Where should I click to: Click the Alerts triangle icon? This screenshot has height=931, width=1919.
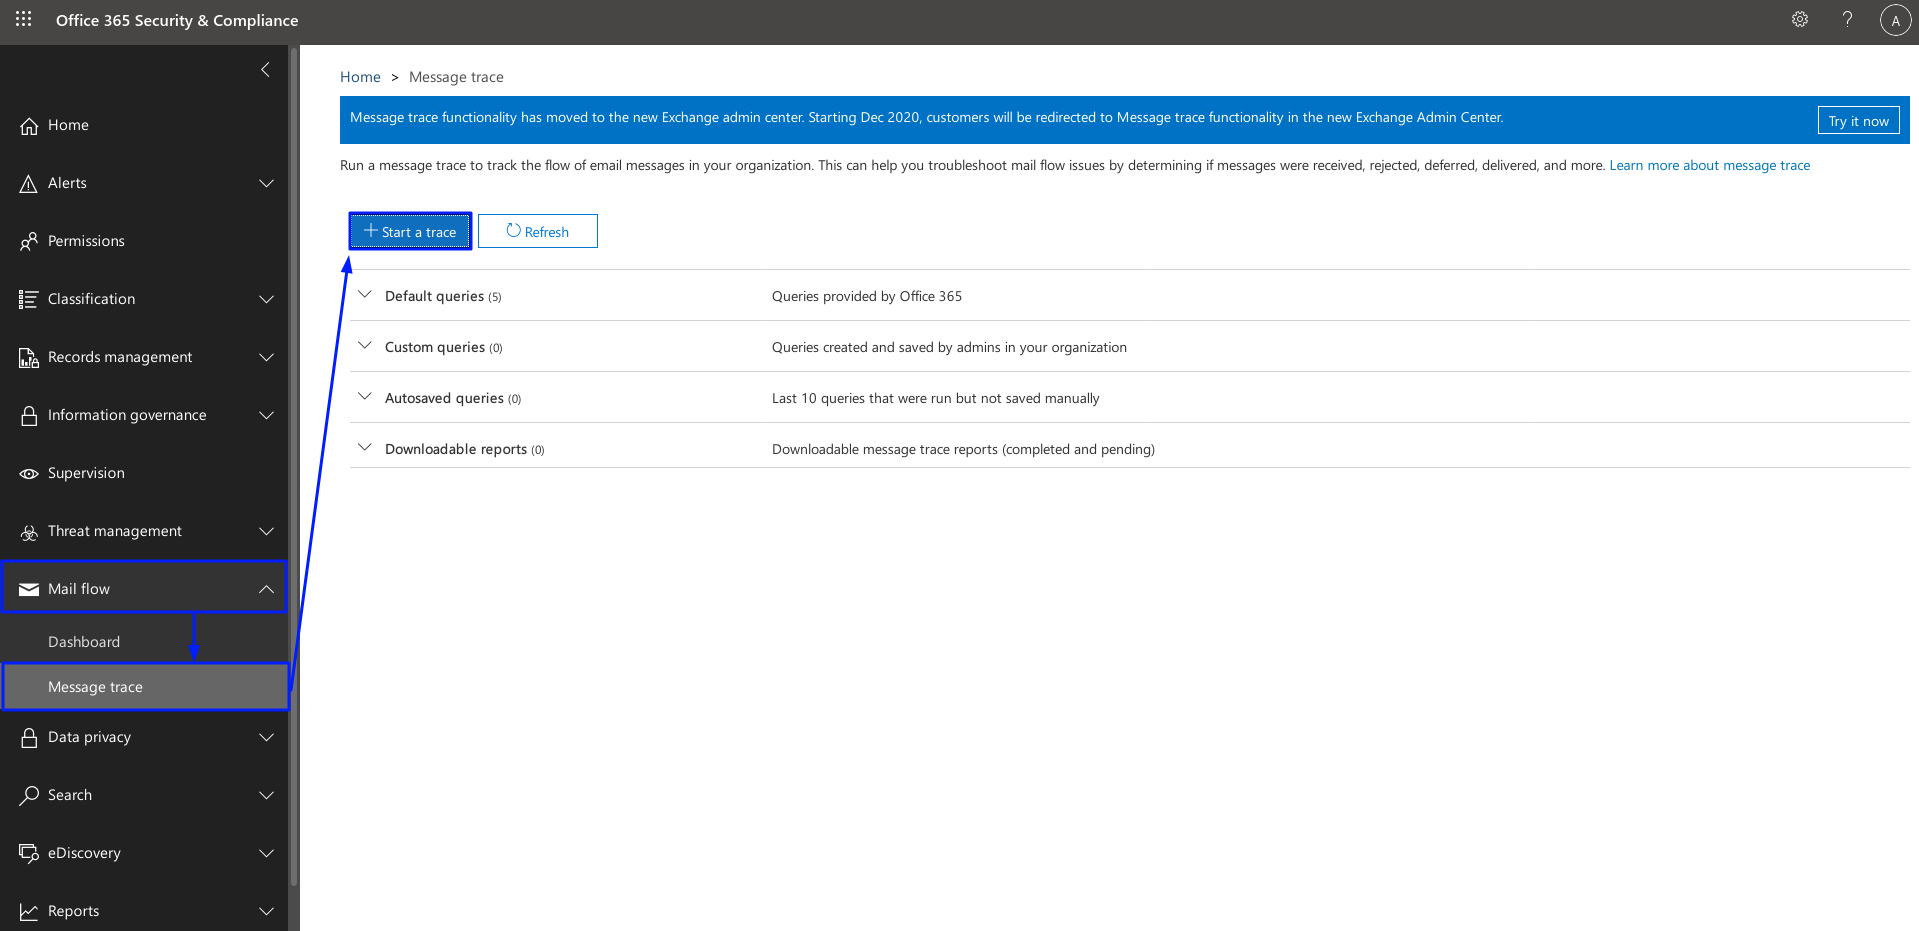(x=29, y=183)
